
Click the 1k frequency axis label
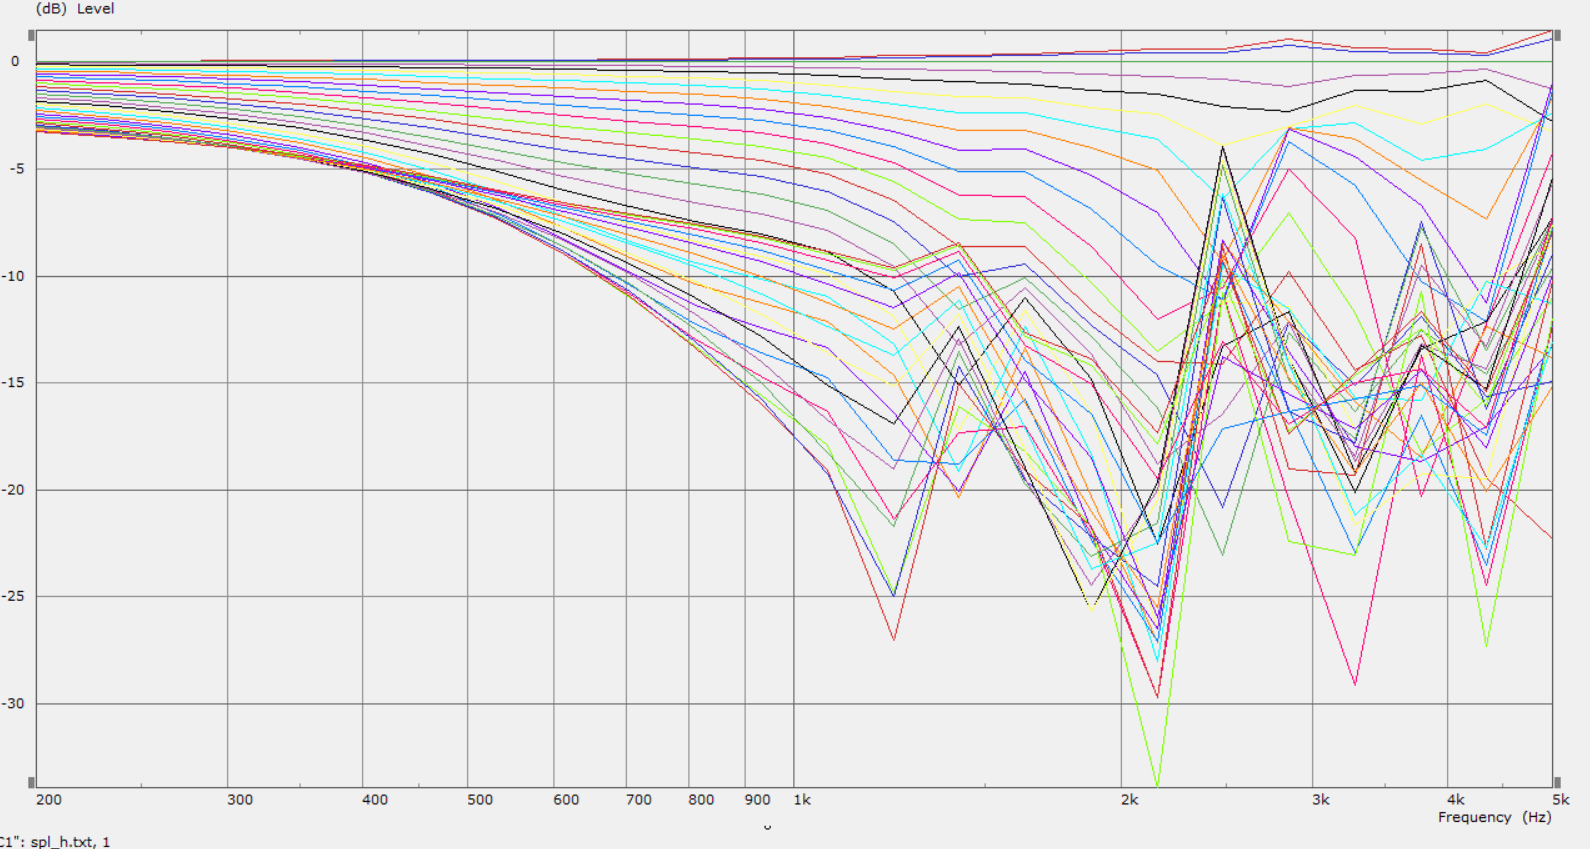pos(802,800)
